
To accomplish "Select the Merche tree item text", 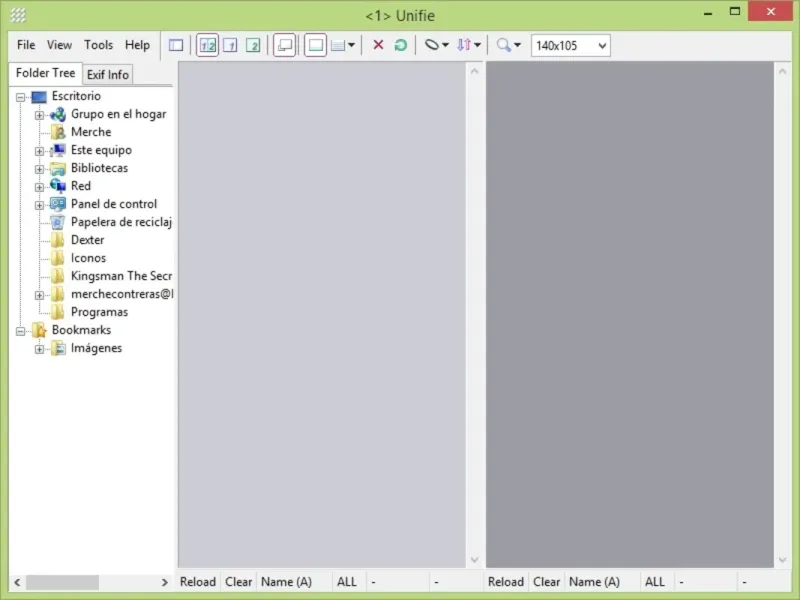I will coord(91,132).
